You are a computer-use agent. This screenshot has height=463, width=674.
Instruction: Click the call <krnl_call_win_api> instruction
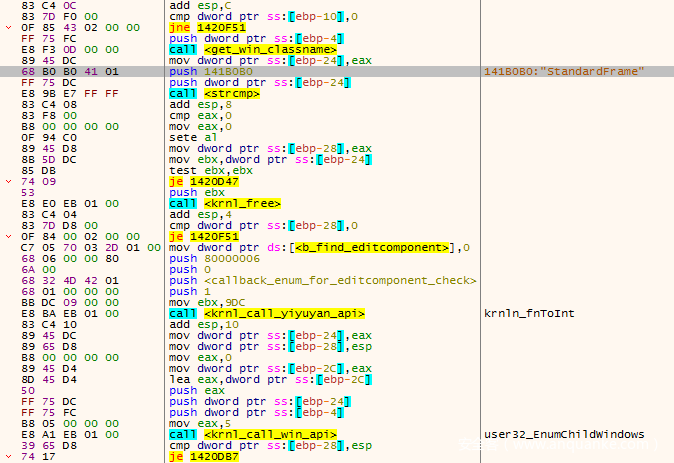click(252, 434)
